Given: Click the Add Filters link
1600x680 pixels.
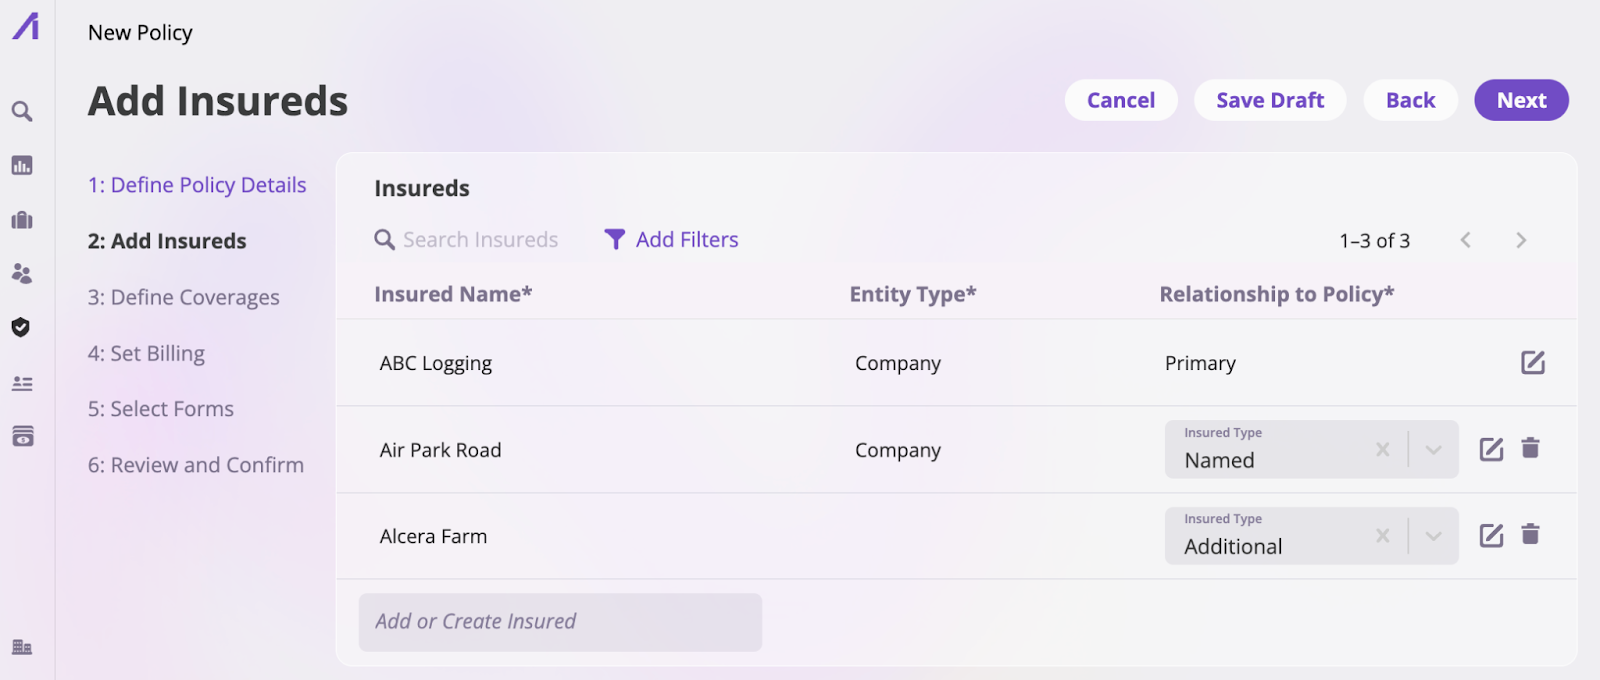Looking at the screenshot, I should [x=687, y=240].
